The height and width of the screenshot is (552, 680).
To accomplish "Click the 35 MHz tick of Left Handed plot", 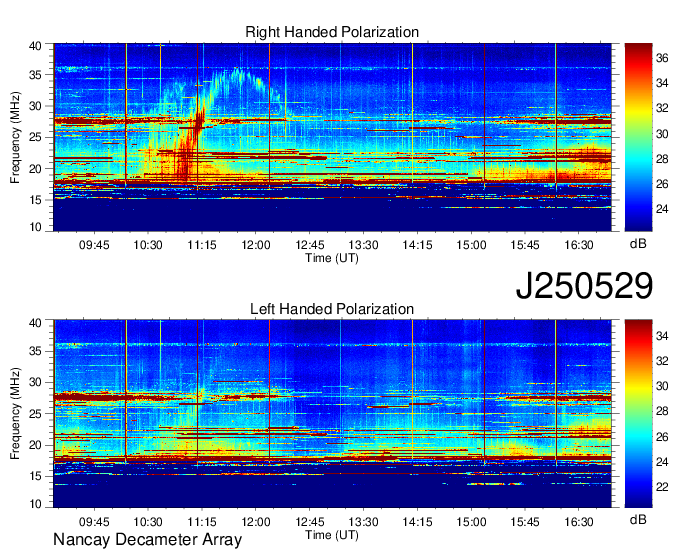I will tap(35, 351).
